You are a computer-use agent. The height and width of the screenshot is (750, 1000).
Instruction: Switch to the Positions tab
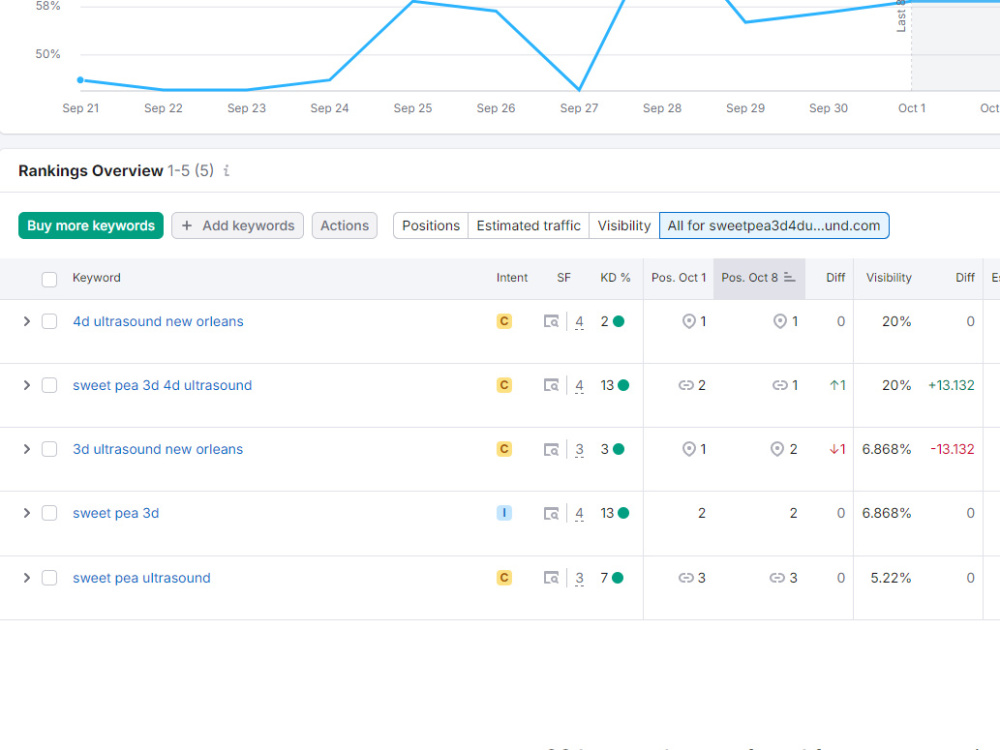pos(430,226)
